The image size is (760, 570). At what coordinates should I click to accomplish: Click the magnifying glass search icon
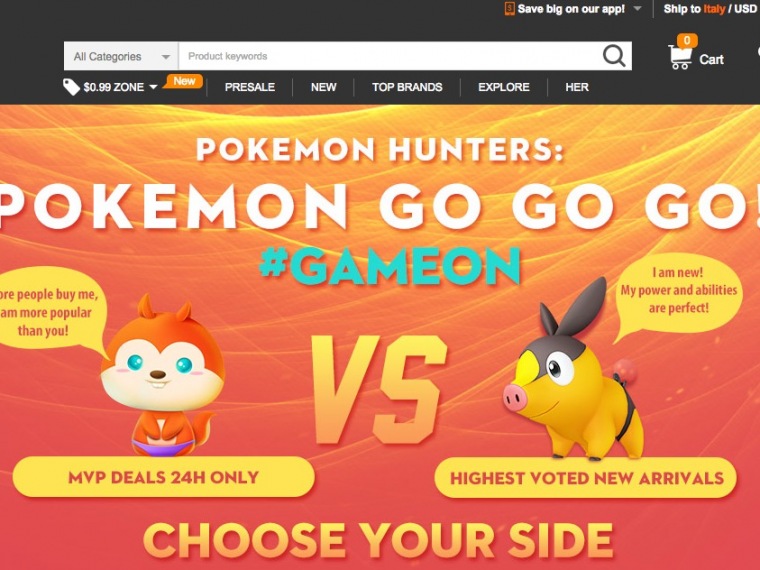[614, 56]
